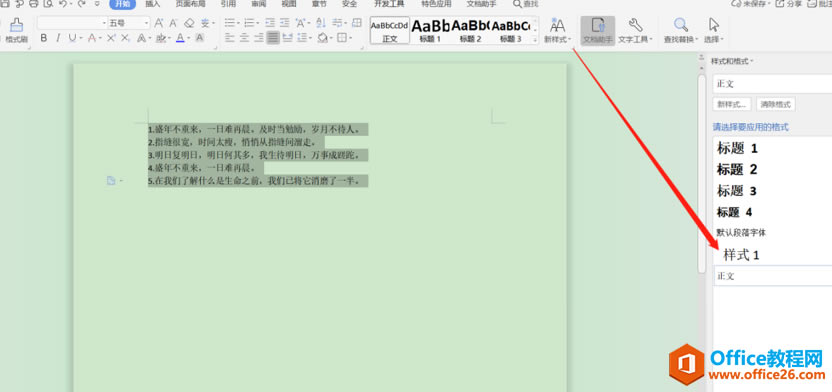Click the clear formatting eraser icon
Viewport: 832px width, 392px height.
[189, 23]
